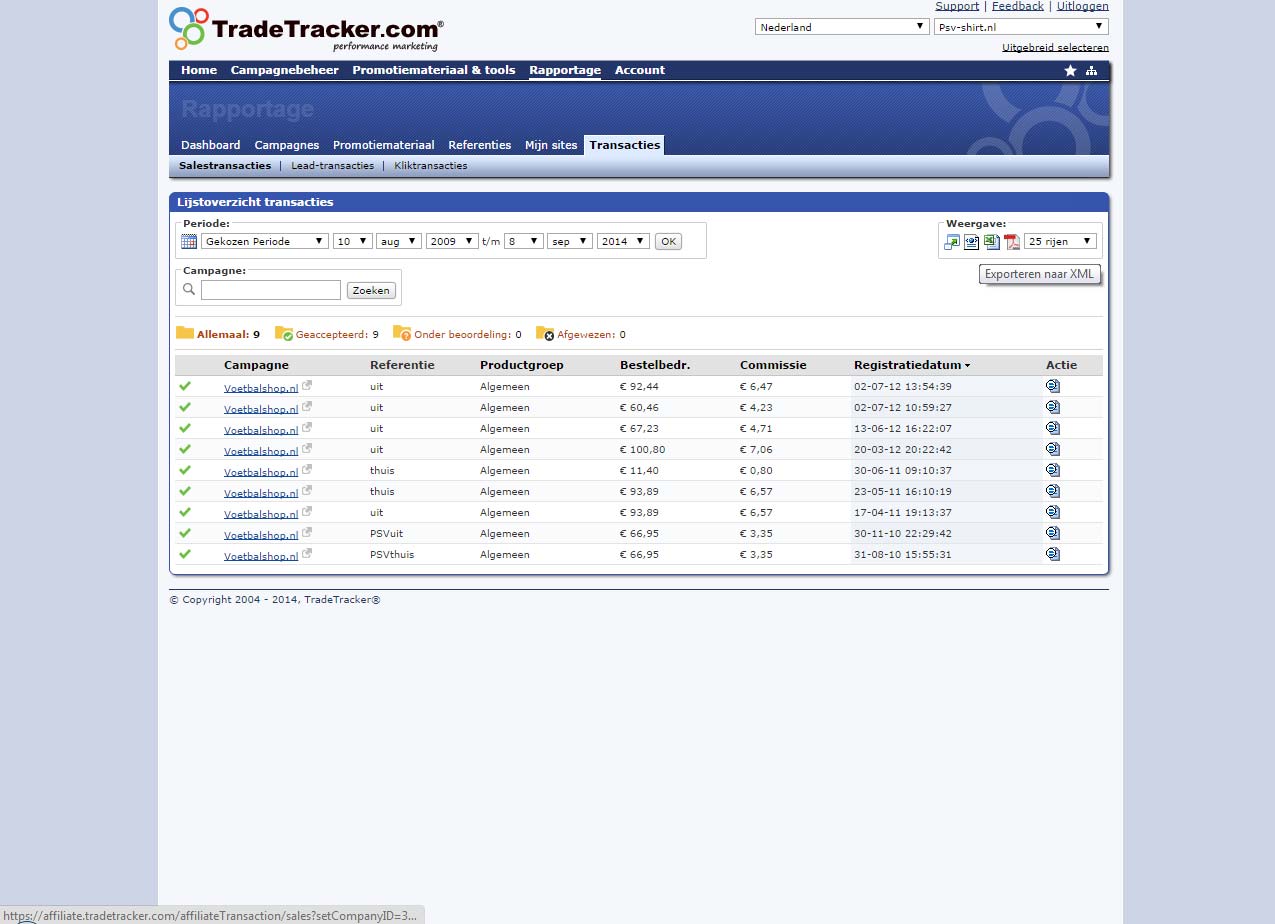Open the end month dropdown showing sep
This screenshot has width=1275, height=924.
[570, 241]
